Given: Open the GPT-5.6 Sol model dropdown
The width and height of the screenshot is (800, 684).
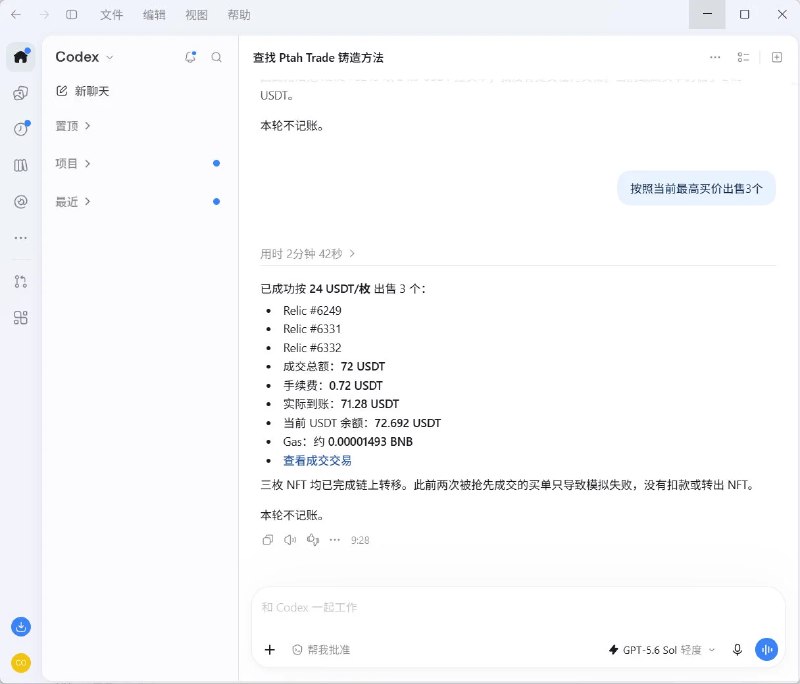Looking at the screenshot, I should 662,650.
